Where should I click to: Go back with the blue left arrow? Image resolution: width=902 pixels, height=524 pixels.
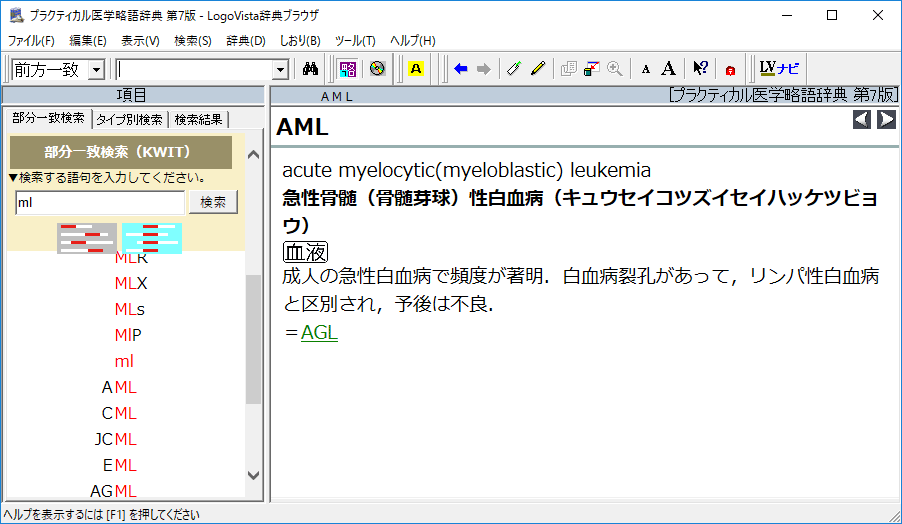click(x=460, y=69)
